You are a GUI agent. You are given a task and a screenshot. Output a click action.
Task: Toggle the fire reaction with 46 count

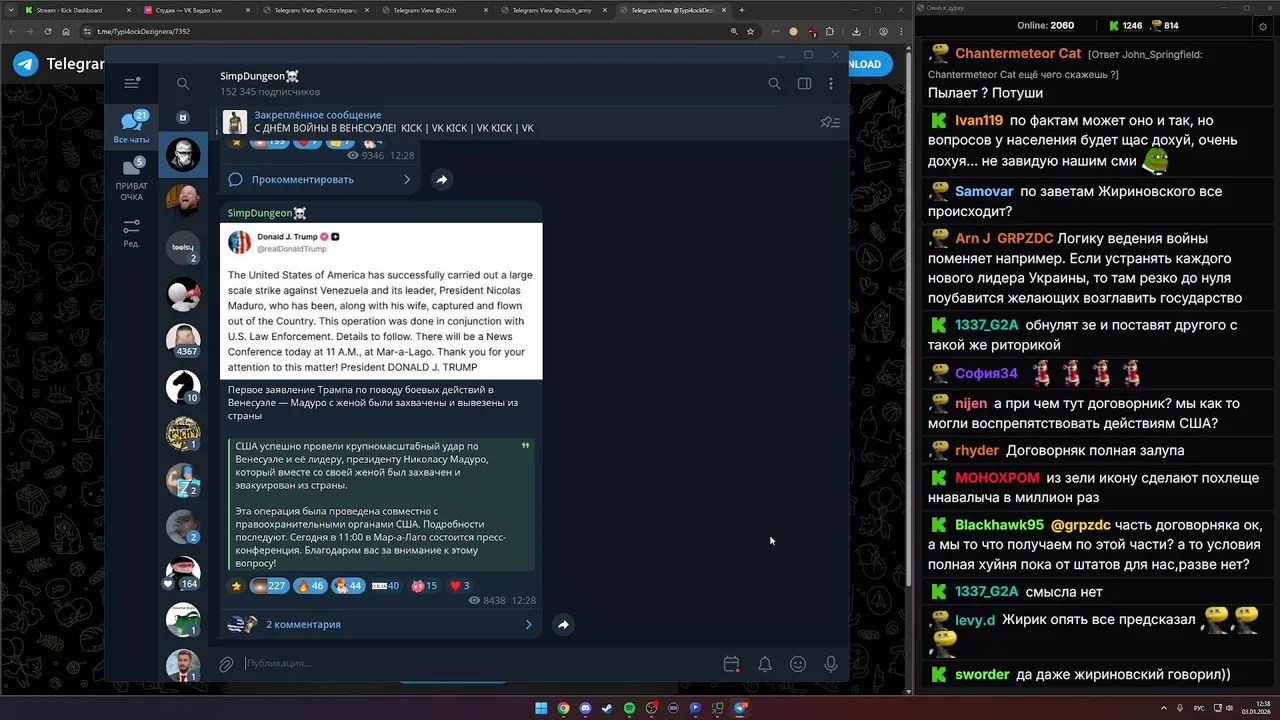coord(310,586)
